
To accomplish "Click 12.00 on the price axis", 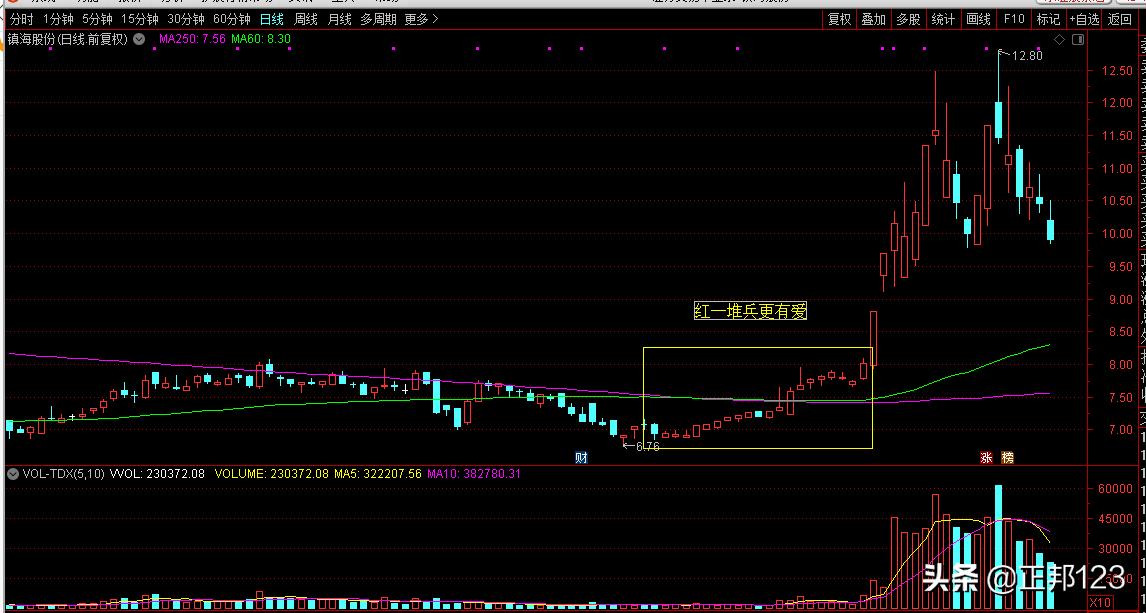I will pyautogui.click(x=1117, y=103).
